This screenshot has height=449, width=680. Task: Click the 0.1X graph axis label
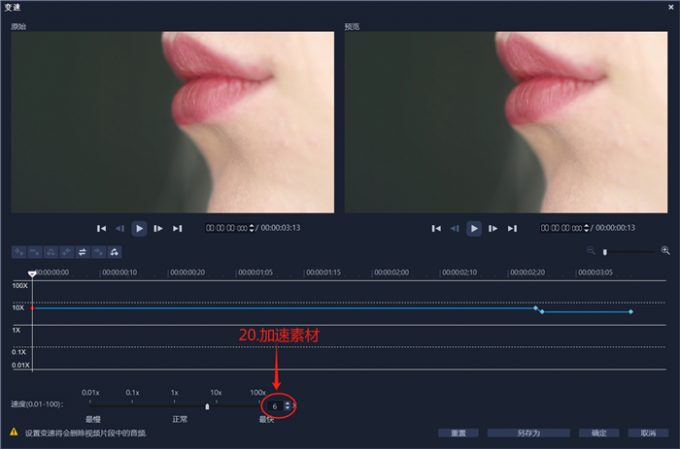coord(19,352)
